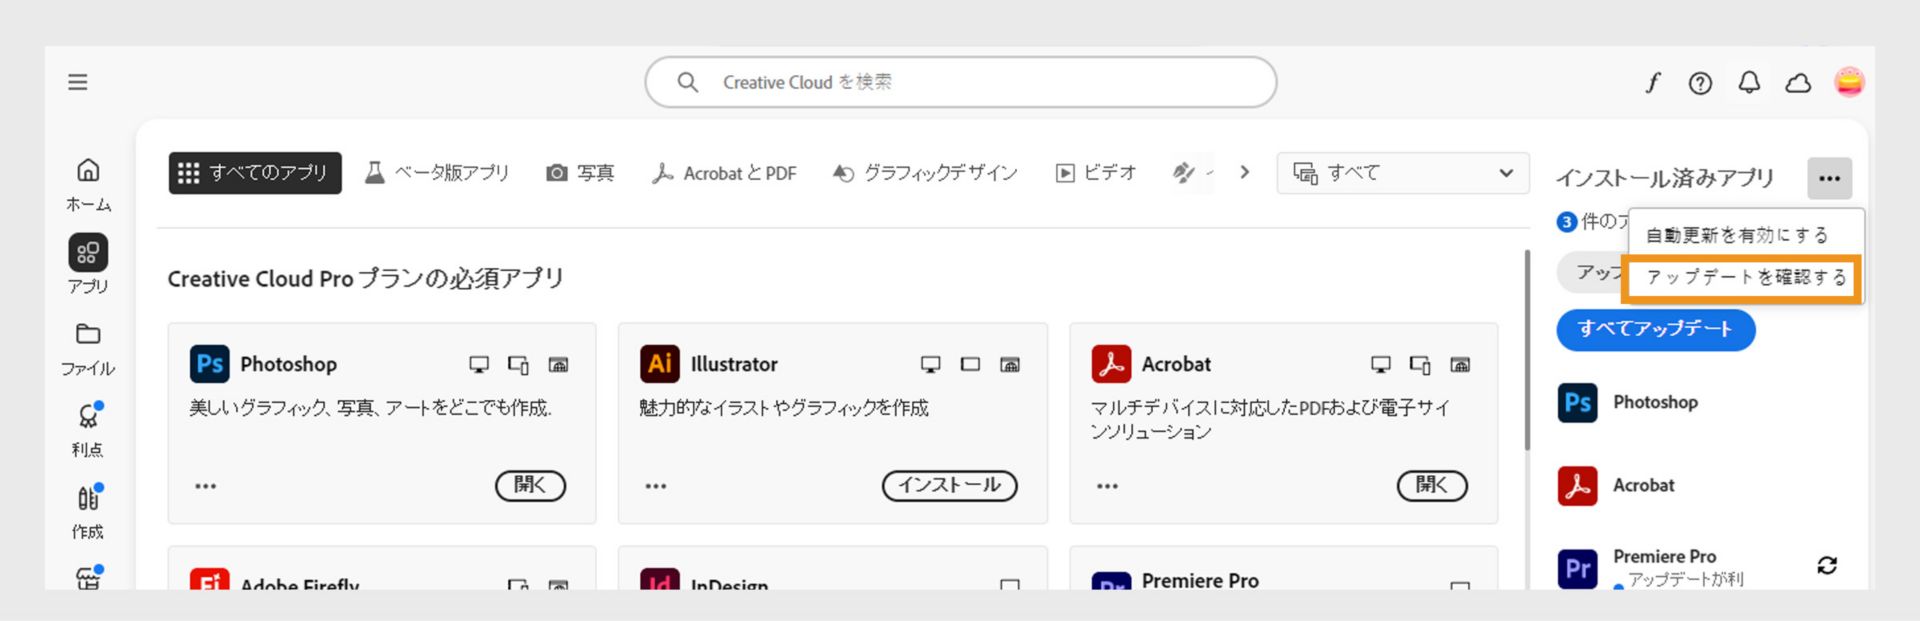Show more categories with right chevron
The height and width of the screenshot is (621, 1920).
pos(1244,172)
